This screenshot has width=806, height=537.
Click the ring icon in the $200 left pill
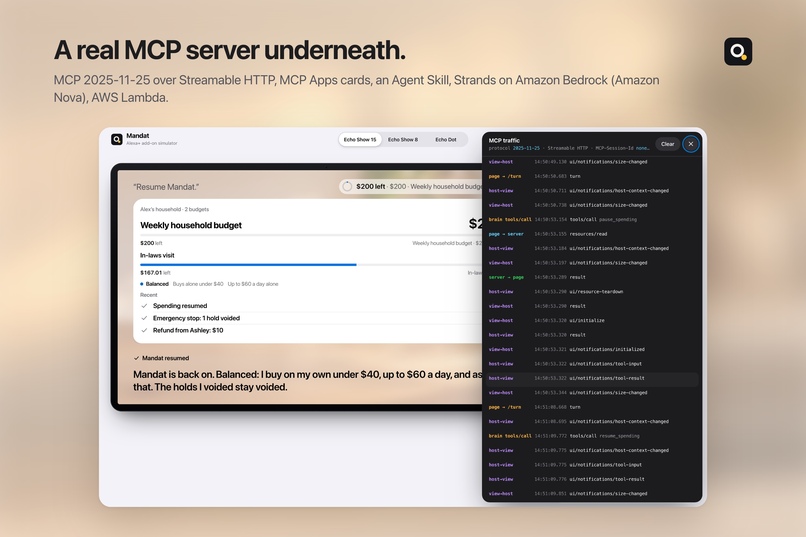(x=347, y=187)
